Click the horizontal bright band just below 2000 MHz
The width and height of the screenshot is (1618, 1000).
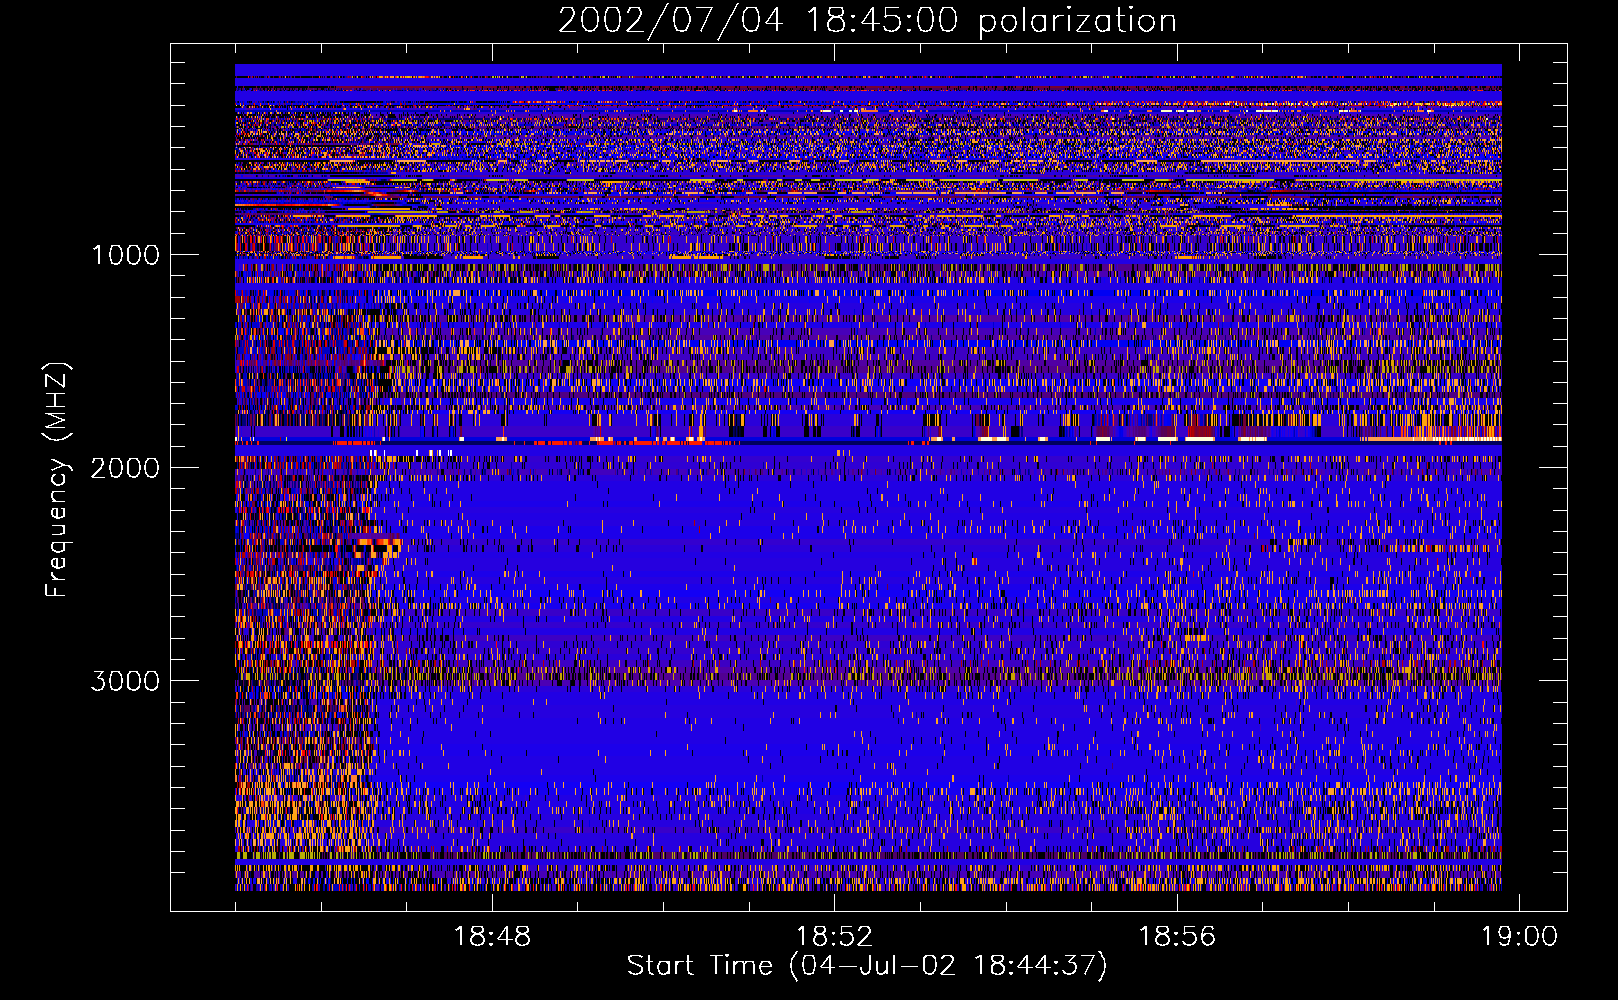868,440
